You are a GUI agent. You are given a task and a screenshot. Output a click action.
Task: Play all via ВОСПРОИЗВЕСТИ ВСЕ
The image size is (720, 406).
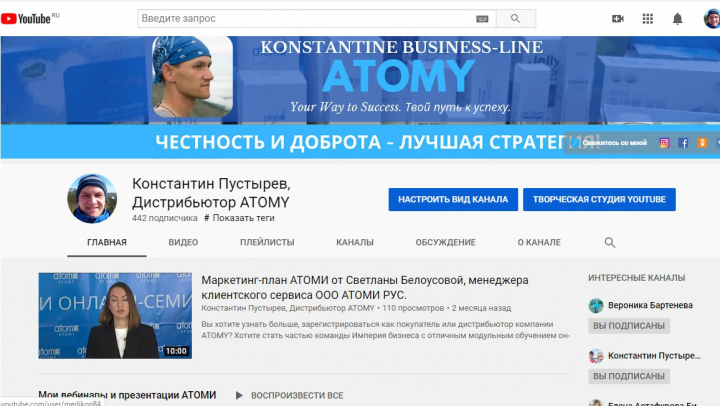tap(290, 395)
